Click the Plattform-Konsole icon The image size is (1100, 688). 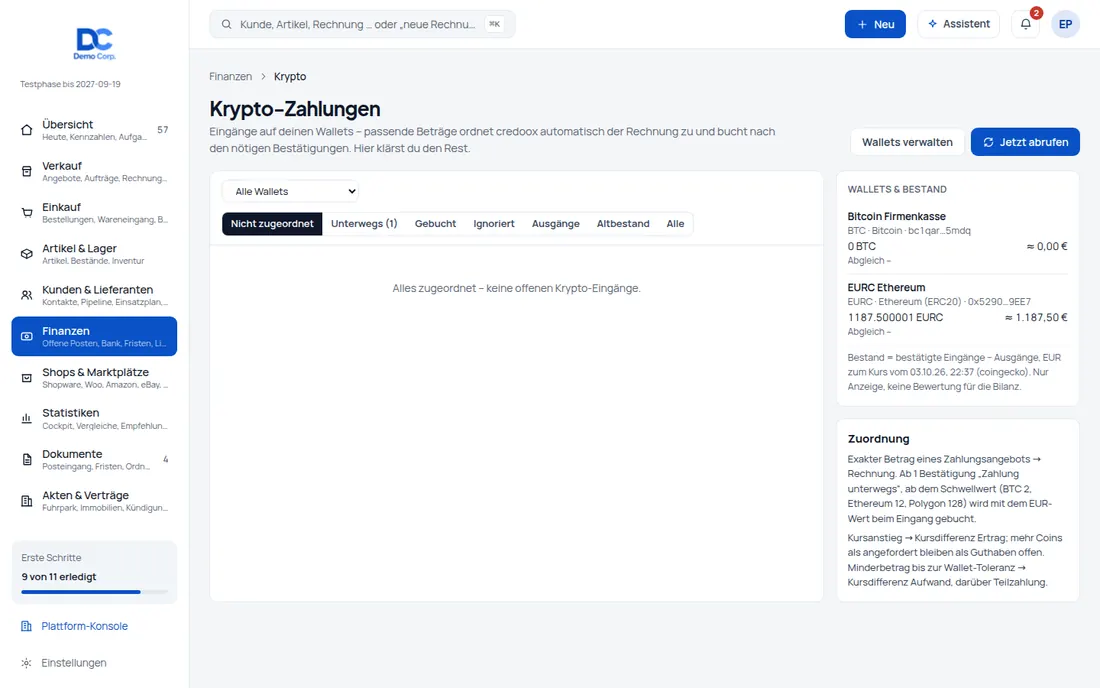pyautogui.click(x=27, y=626)
